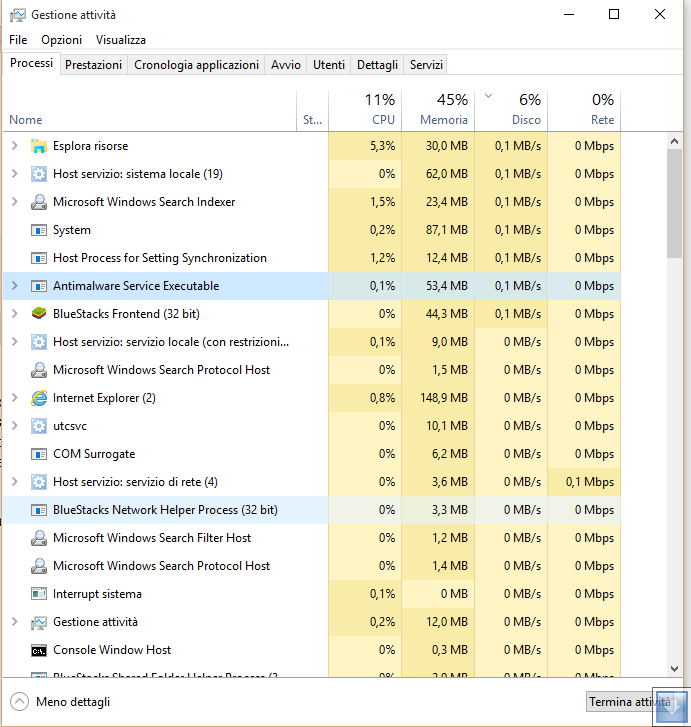Screen dimensions: 691x727
Task: Click the Gestione attività process row icon
Action: (x=39, y=622)
